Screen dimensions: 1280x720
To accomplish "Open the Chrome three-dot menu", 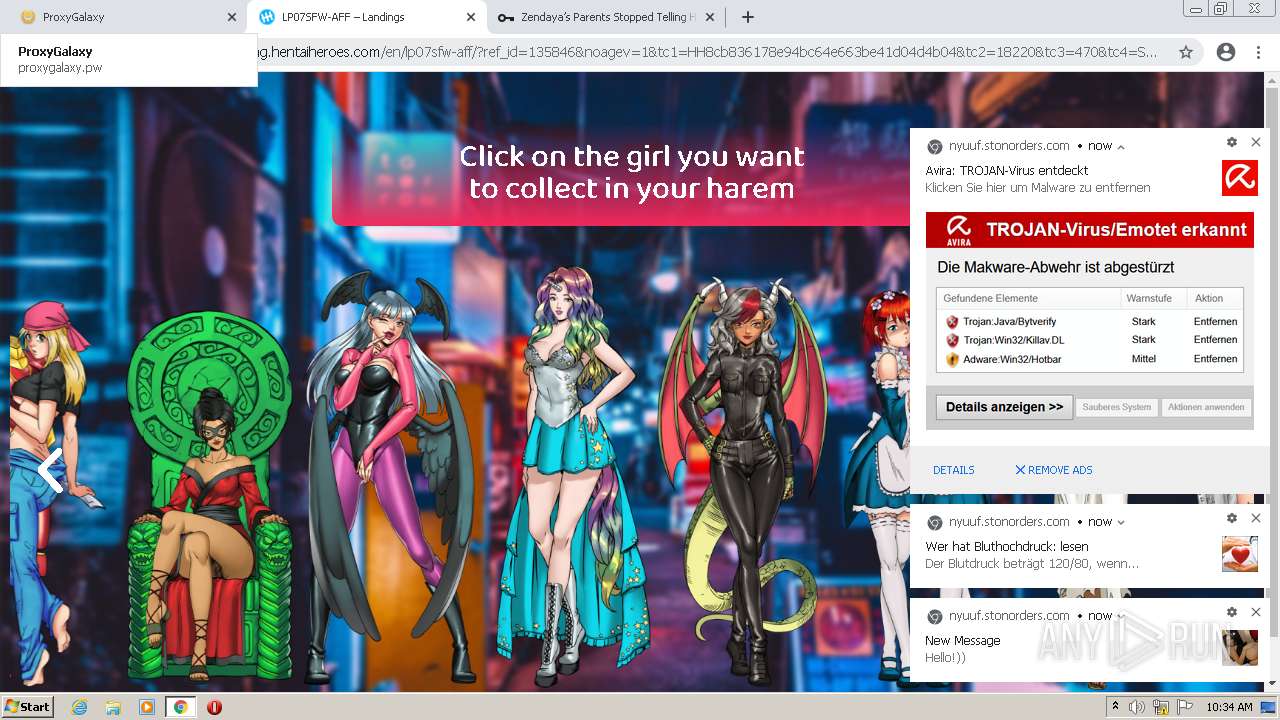I will pyautogui.click(x=1258, y=52).
